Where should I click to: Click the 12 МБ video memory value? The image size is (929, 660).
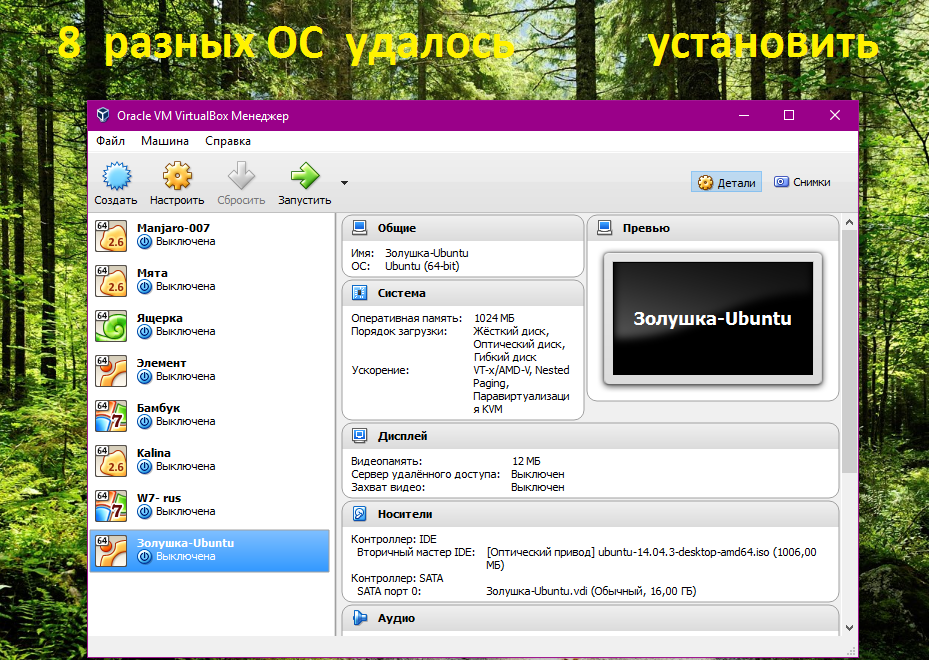(526, 461)
